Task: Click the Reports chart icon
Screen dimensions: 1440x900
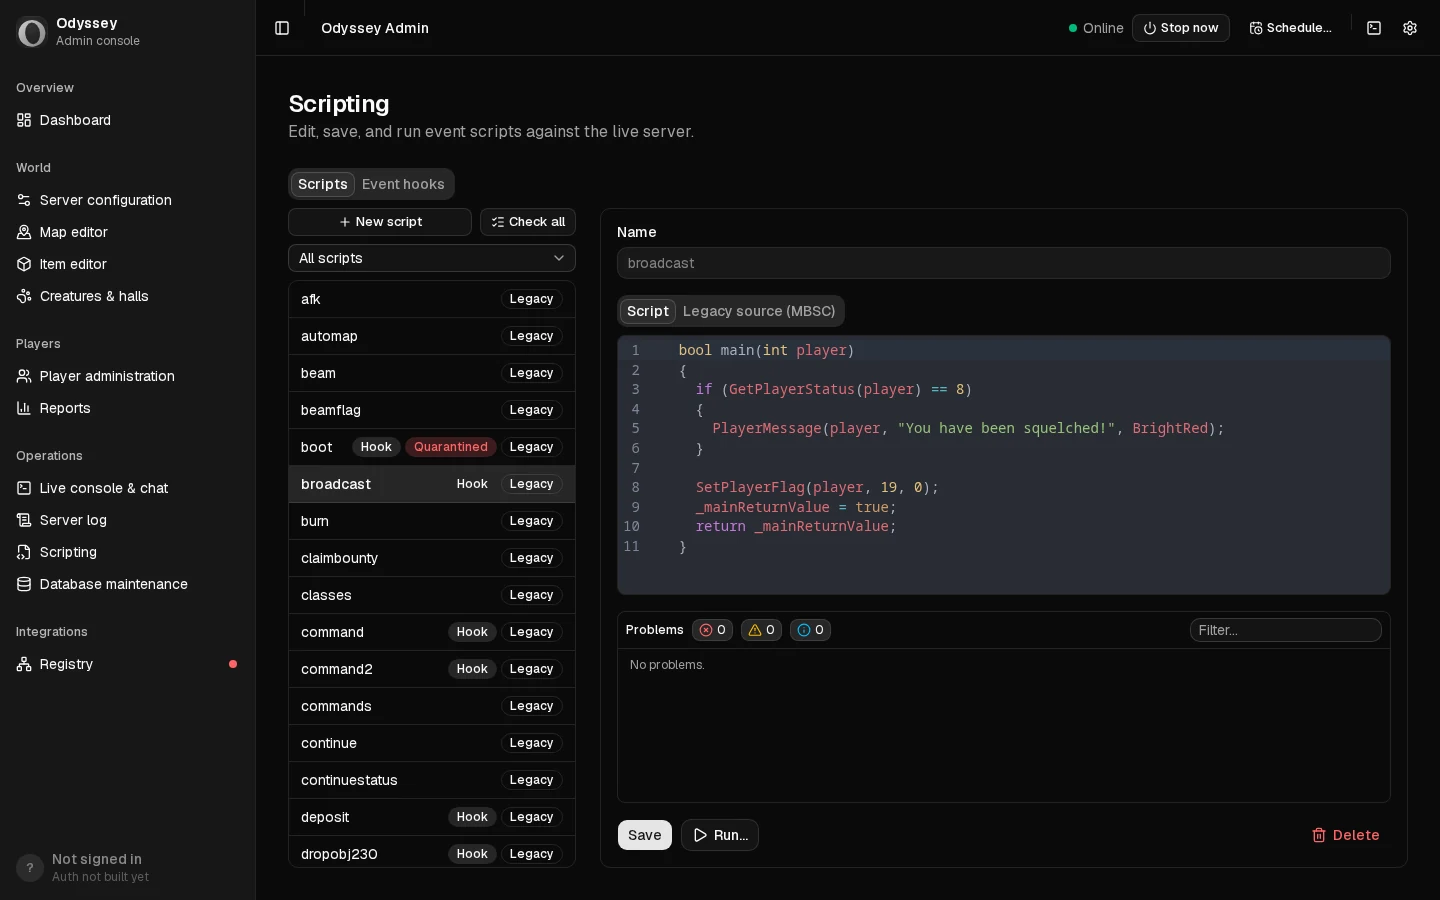Action: (x=24, y=408)
